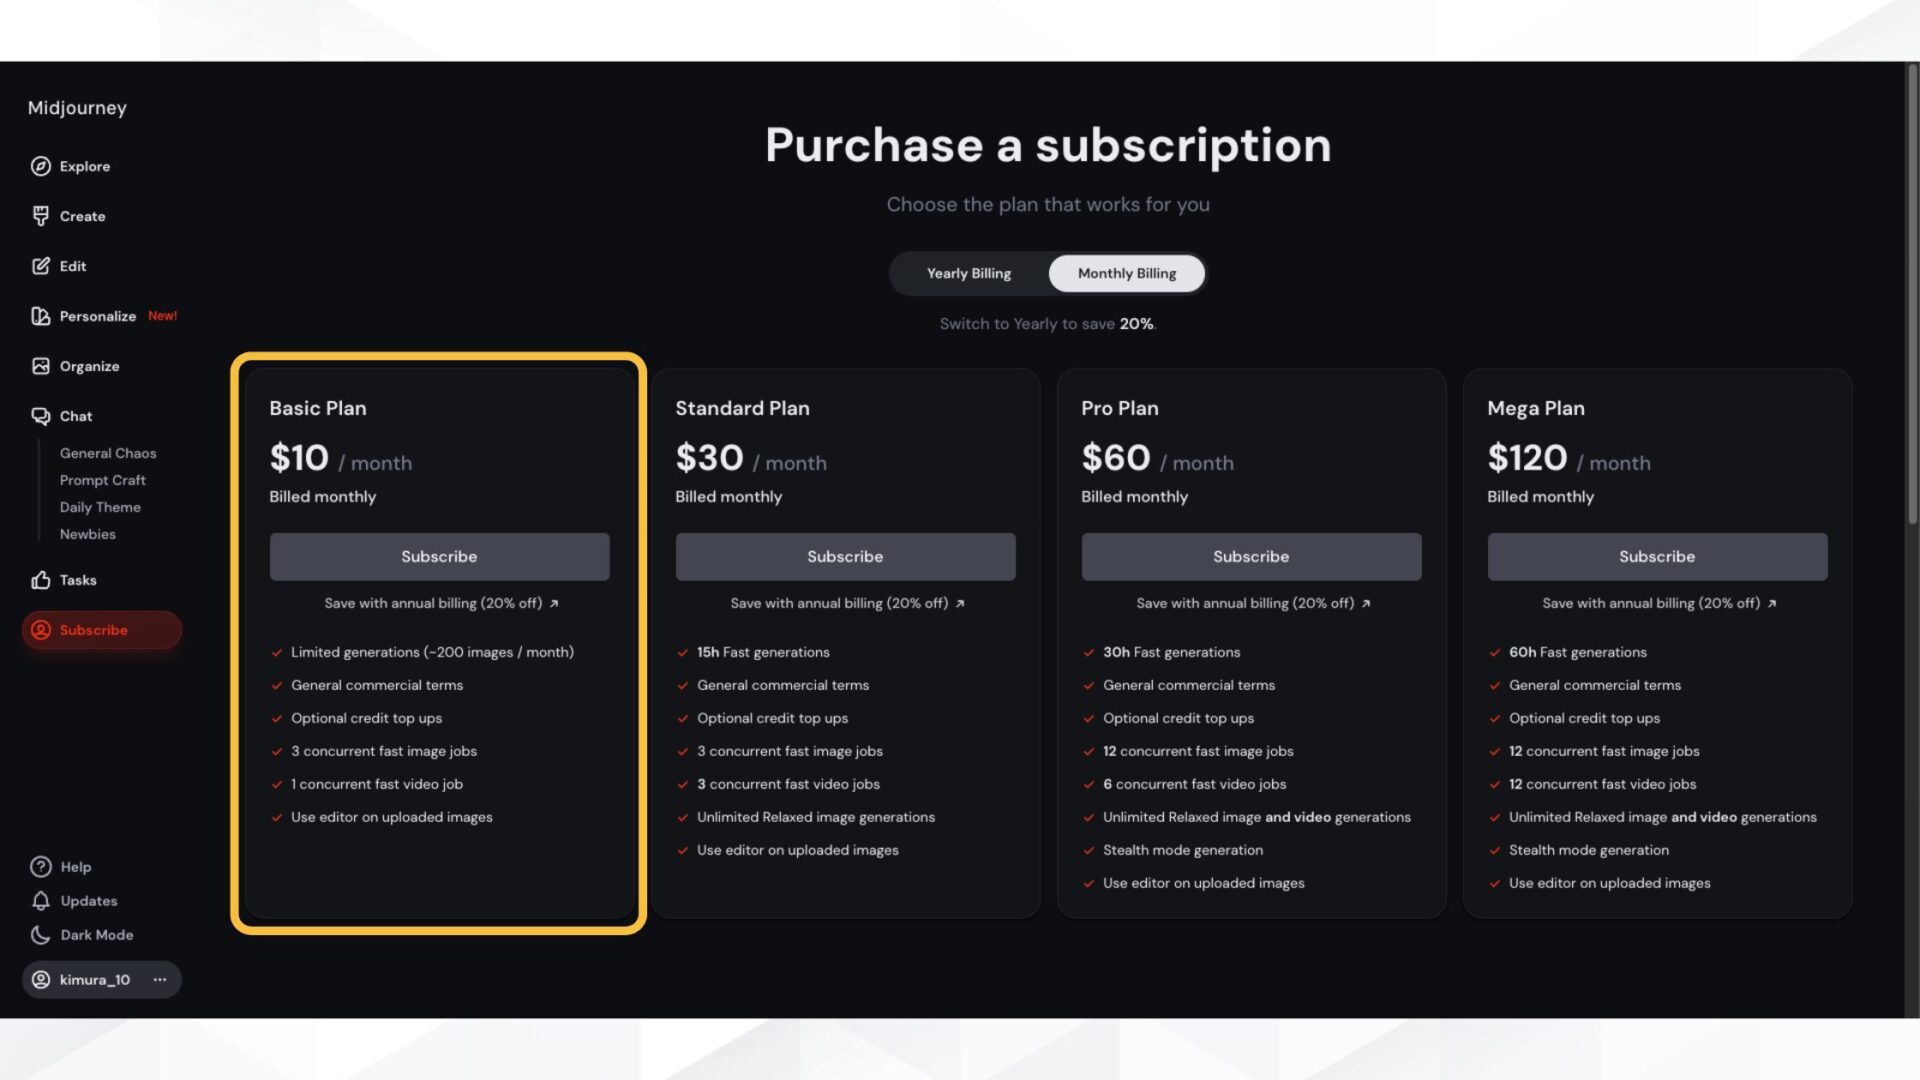Viewport: 1920px width, 1080px height.
Task: Click the Tasks thumbs-up icon
Action: click(x=40, y=580)
